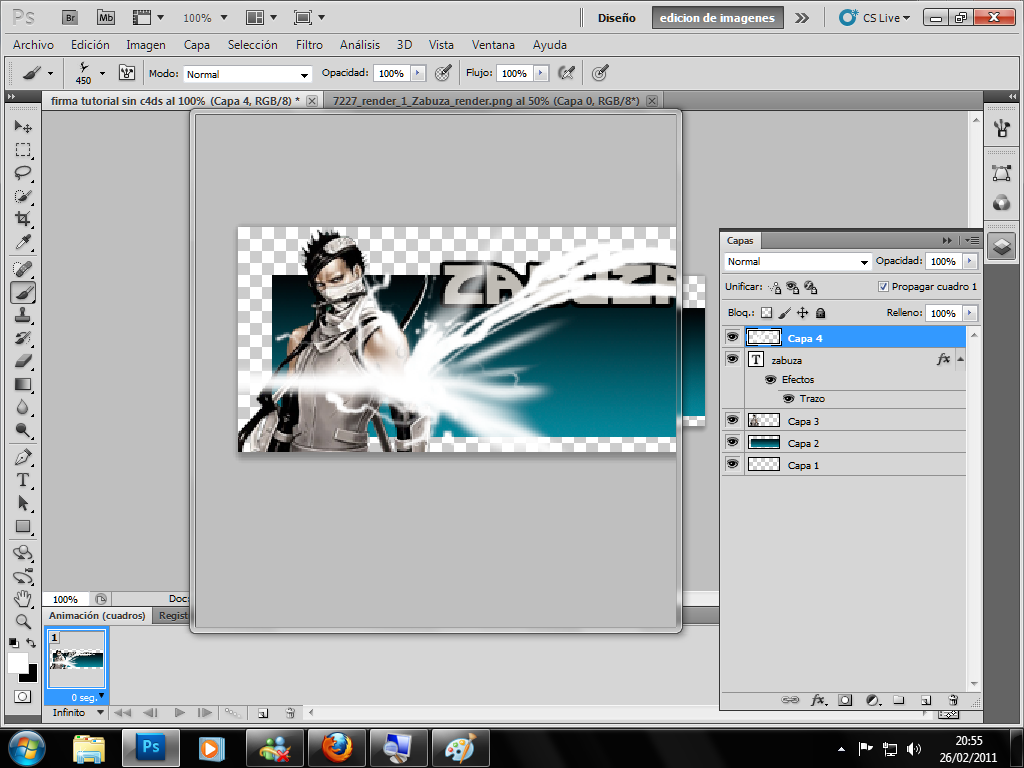Collapse the zabuza layer effects list

tap(960, 359)
